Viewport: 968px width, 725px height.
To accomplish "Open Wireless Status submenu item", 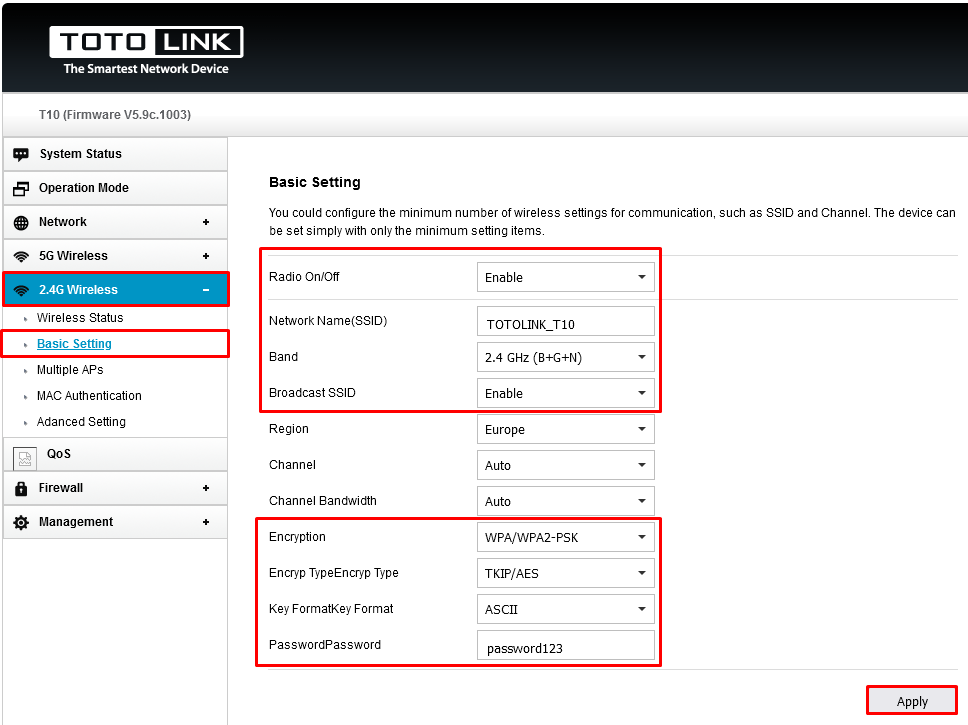I will coord(80,318).
